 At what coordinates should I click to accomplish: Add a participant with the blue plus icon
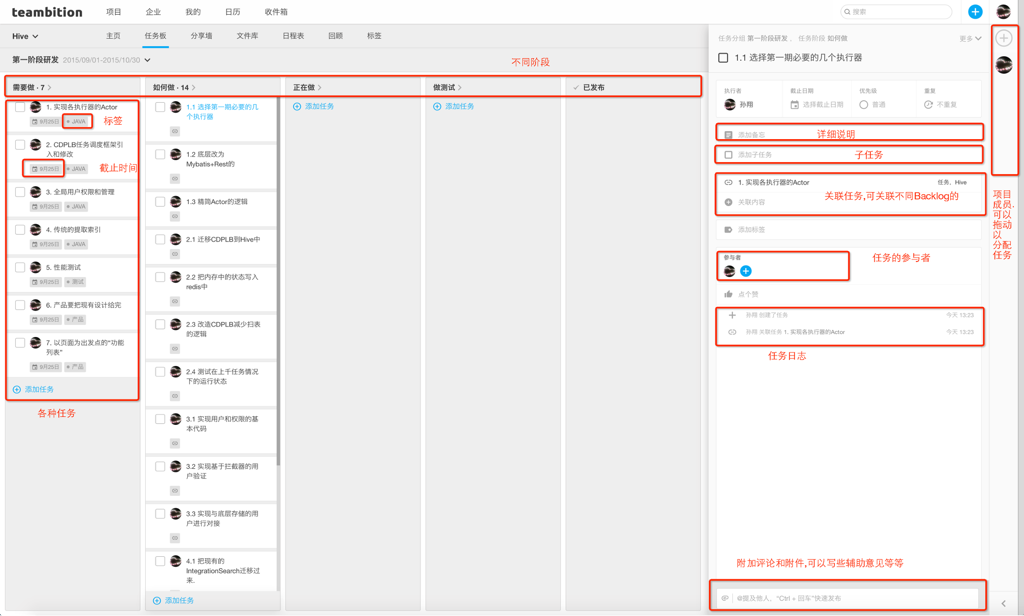pyautogui.click(x=746, y=271)
